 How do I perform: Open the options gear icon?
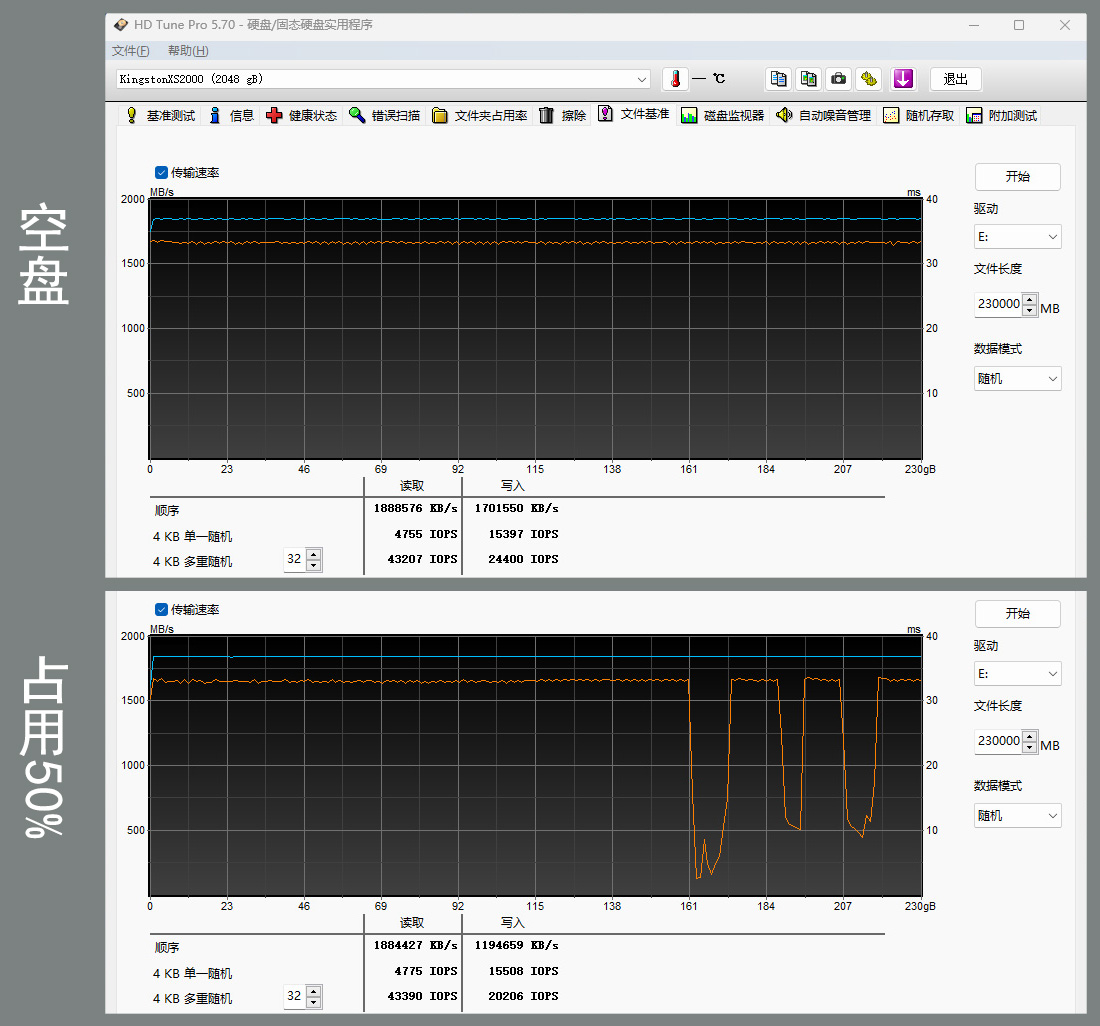tap(868, 79)
